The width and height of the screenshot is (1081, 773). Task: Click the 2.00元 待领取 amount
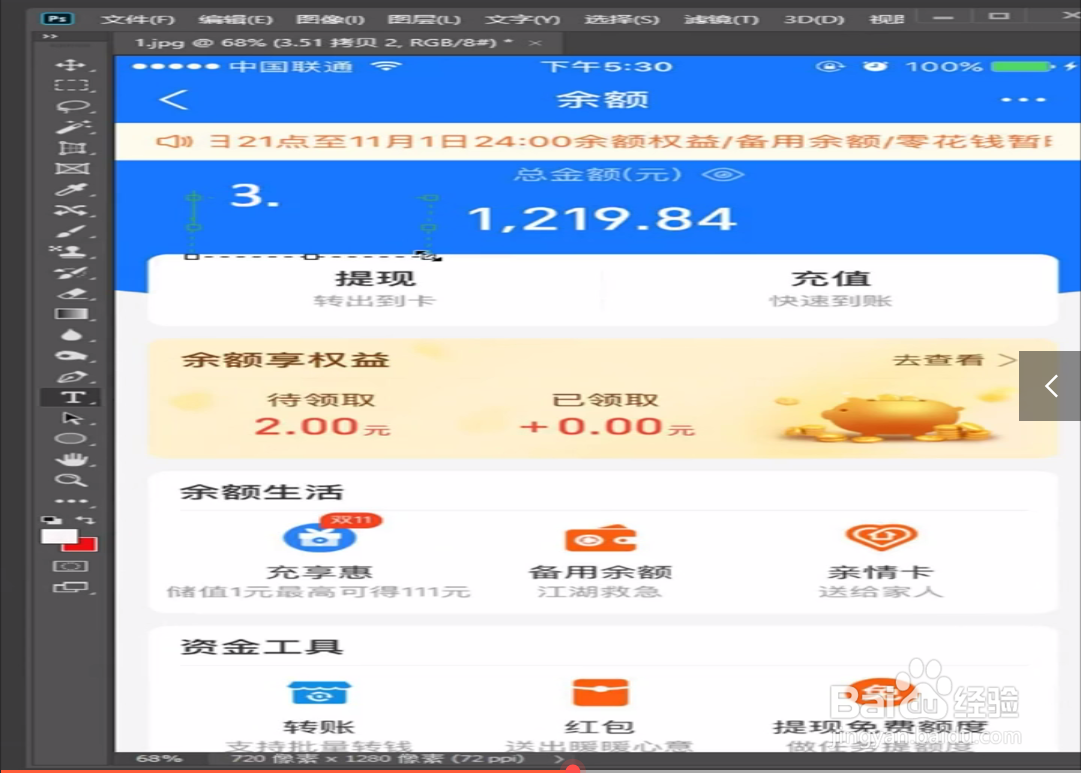pyautogui.click(x=321, y=426)
